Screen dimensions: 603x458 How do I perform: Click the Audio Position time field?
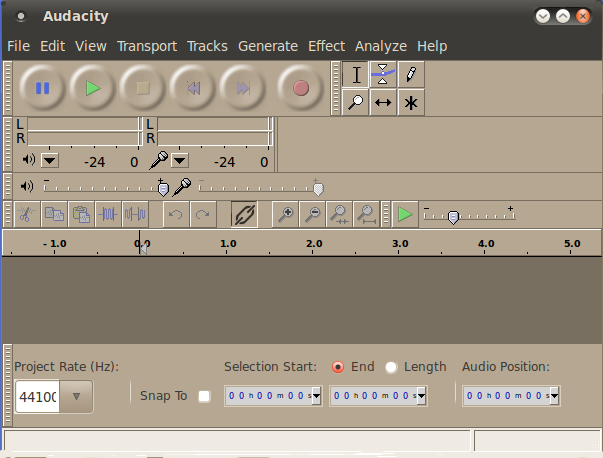tap(506, 396)
